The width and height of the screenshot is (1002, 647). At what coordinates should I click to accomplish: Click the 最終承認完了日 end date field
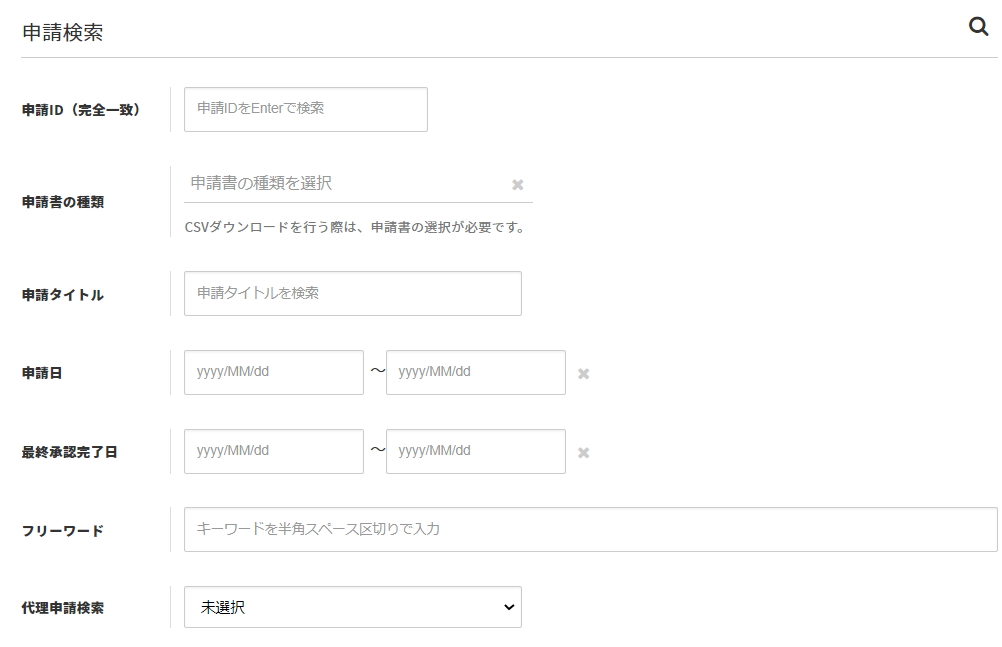click(x=475, y=451)
